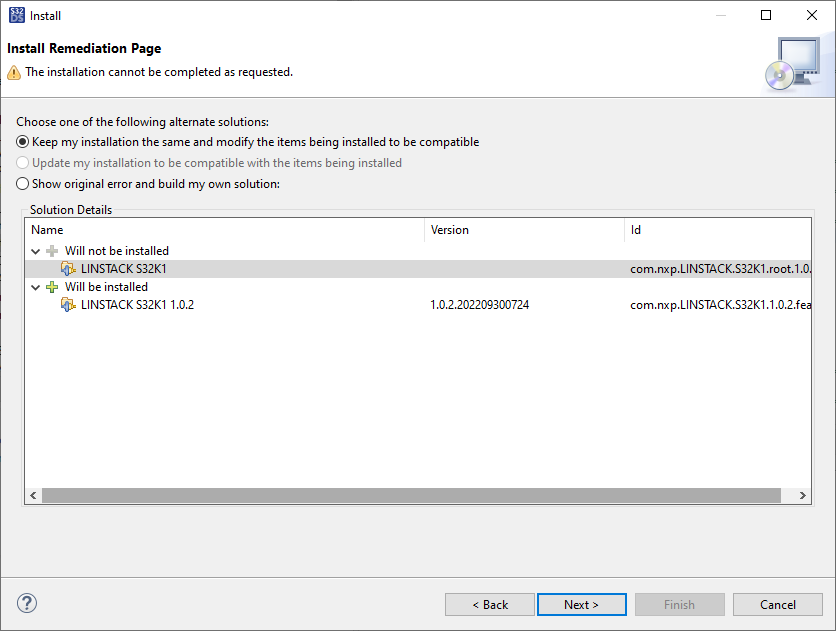
Task: Select the LINSTACK S32K1 1.0.2 row
Action: tap(137, 305)
